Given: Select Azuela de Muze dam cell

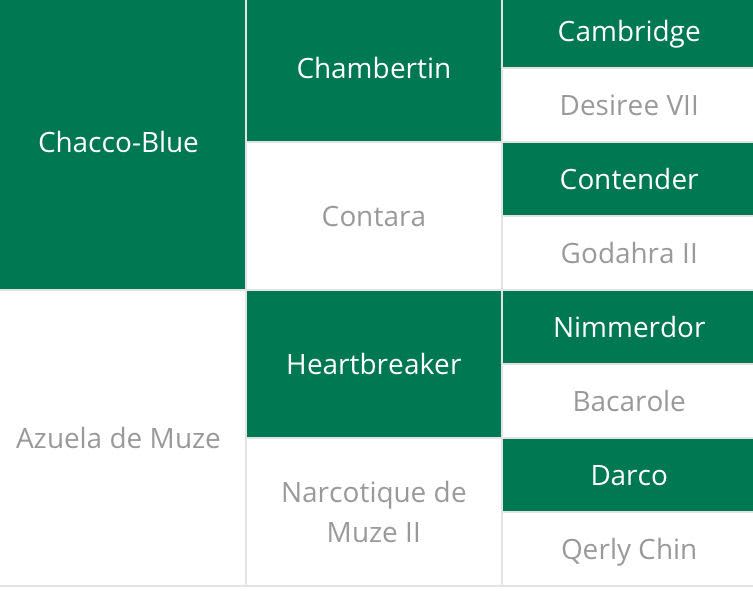Looking at the screenshot, I should [118, 438].
